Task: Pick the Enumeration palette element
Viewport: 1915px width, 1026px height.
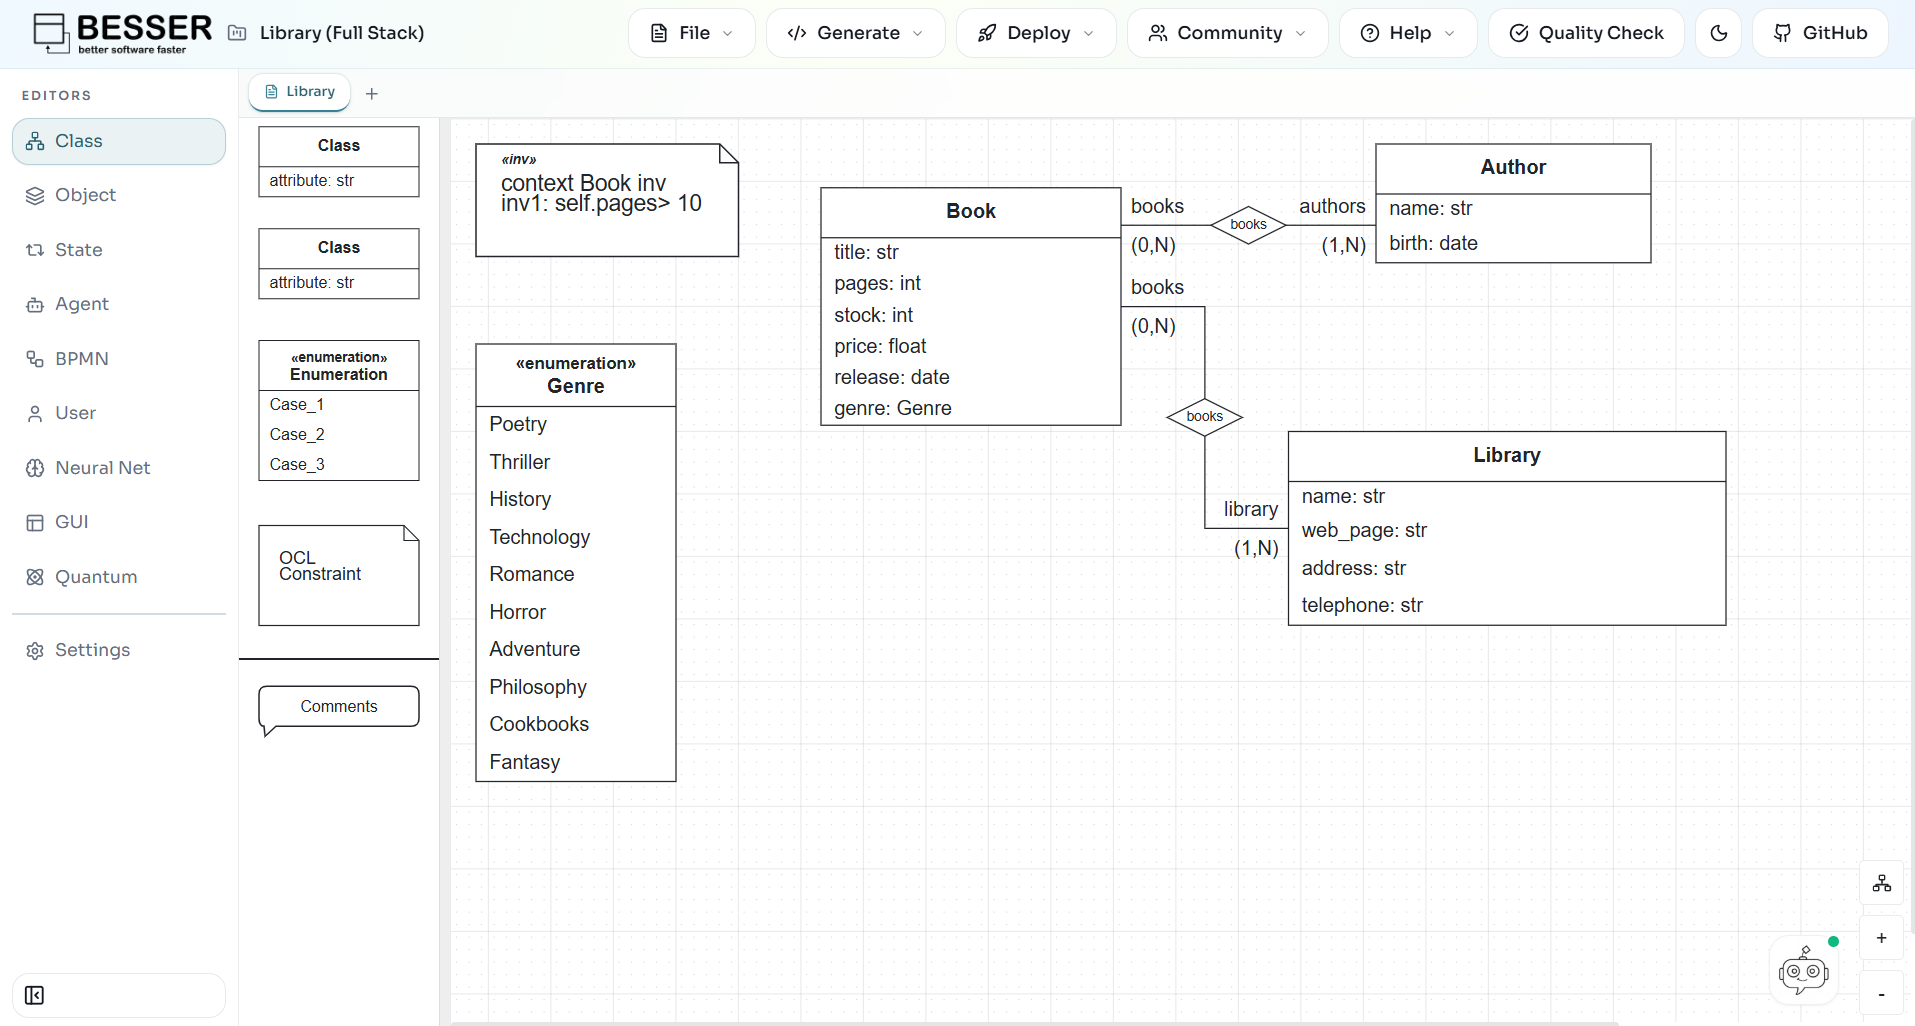Action: point(339,410)
